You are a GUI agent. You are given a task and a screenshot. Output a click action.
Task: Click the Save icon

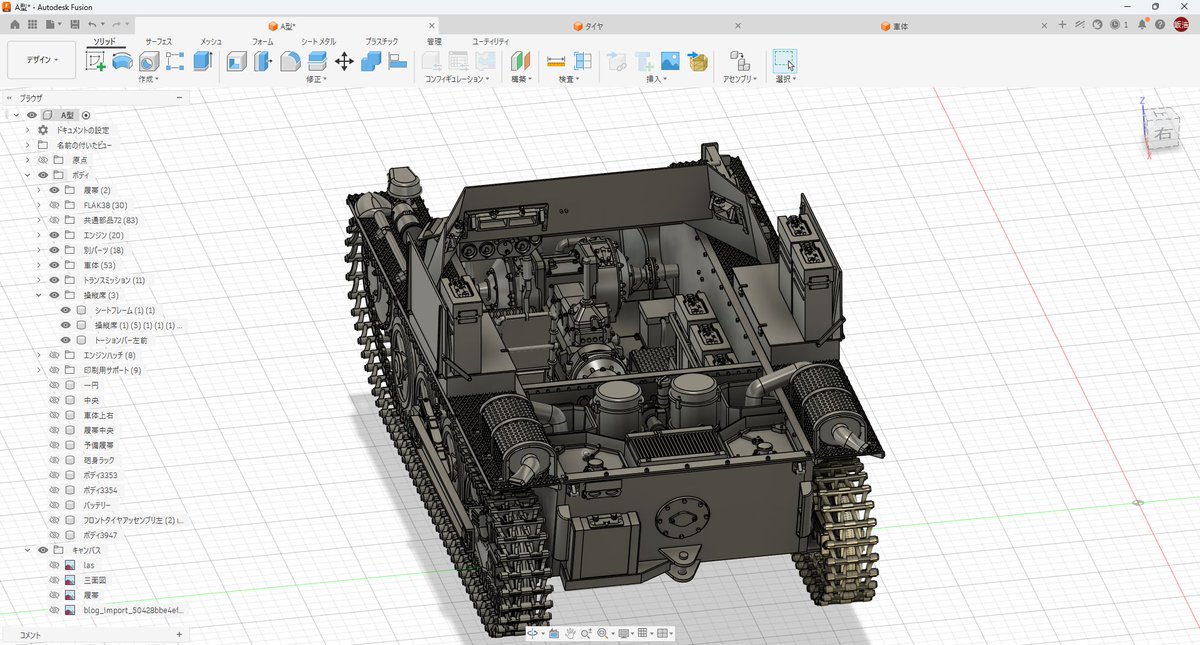[x=74, y=24]
